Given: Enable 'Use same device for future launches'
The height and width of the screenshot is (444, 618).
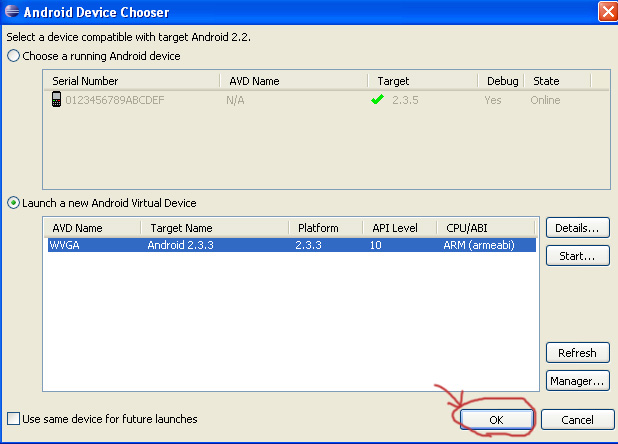Looking at the screenshot, I should point(13,419).
